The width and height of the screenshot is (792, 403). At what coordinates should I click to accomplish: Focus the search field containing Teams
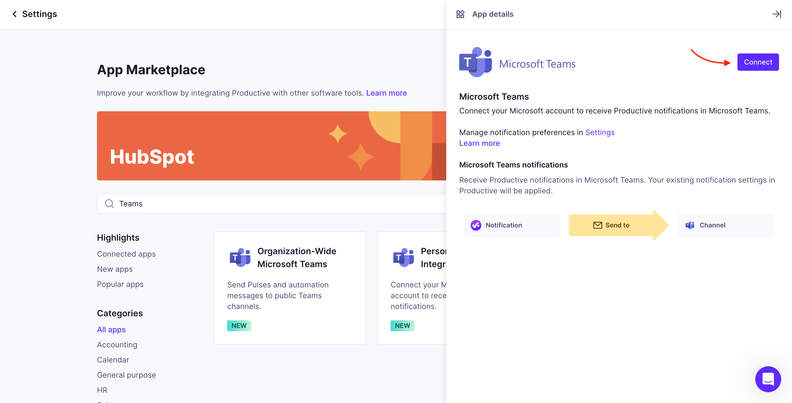tap(272, 204)
